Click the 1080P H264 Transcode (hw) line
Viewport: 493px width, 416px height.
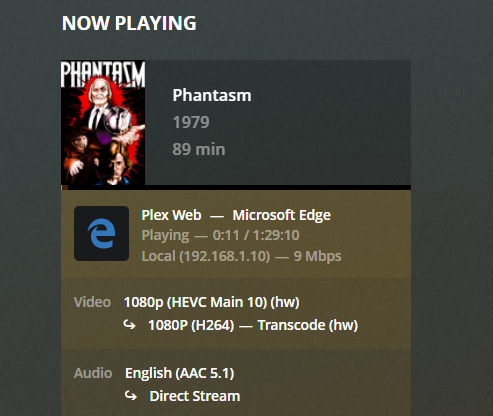(x=253, y=325)
